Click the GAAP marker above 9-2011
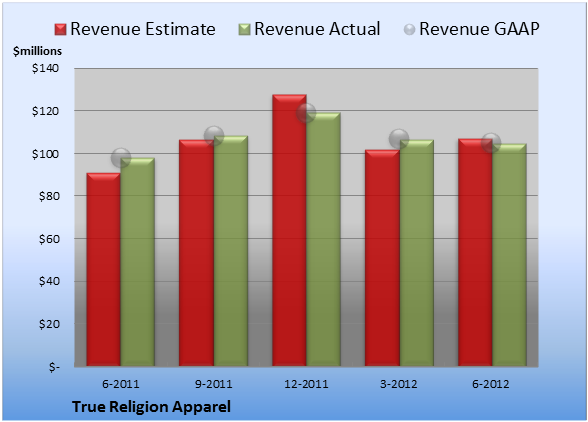 pyautogui.click(x=214, y=136)
